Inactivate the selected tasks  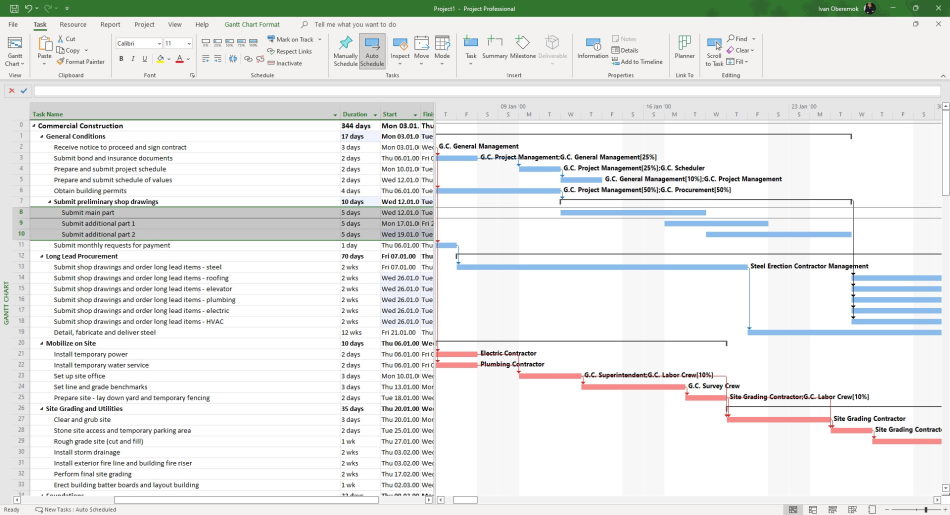point(285,63)
